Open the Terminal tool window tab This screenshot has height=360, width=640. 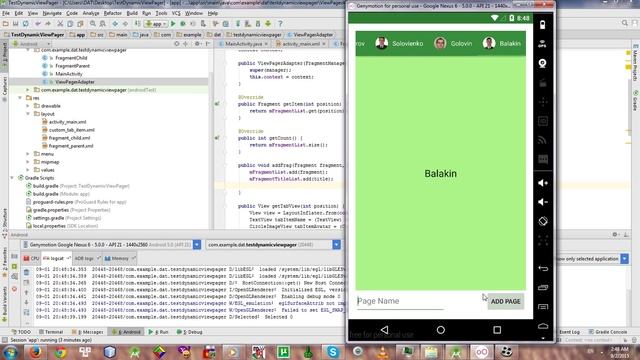coord(51,332)
